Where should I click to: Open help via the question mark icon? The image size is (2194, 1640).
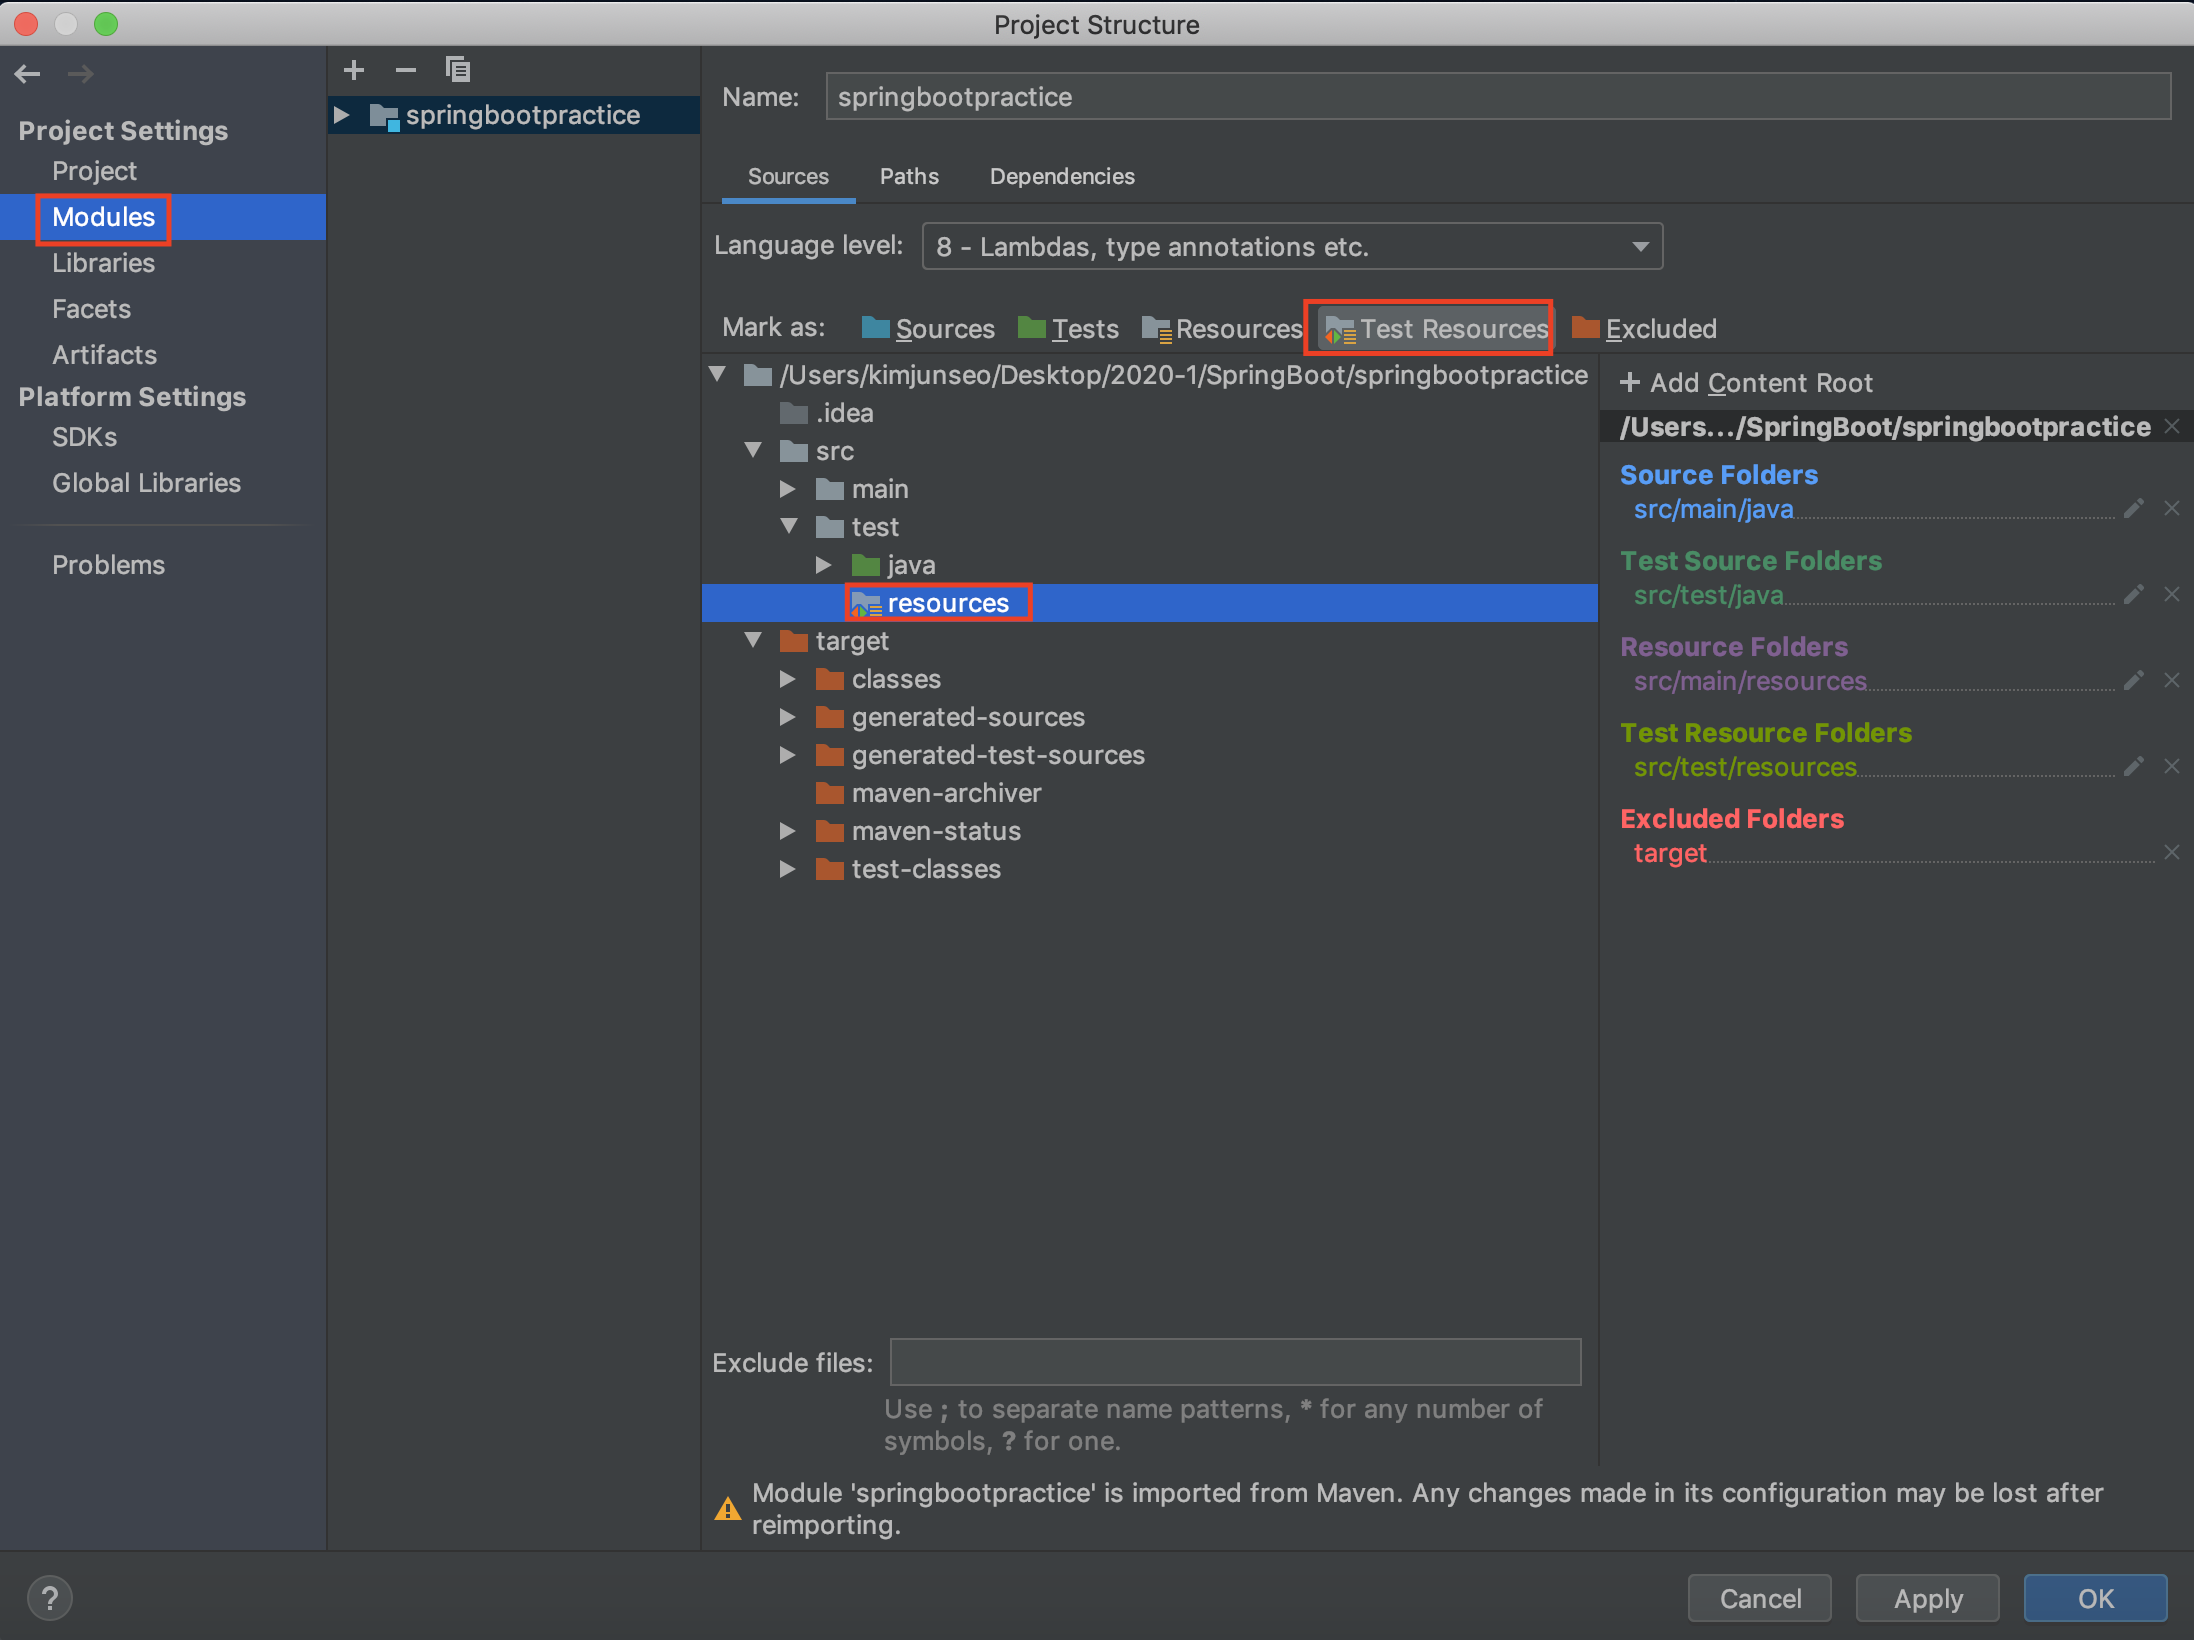point(49,1597)
